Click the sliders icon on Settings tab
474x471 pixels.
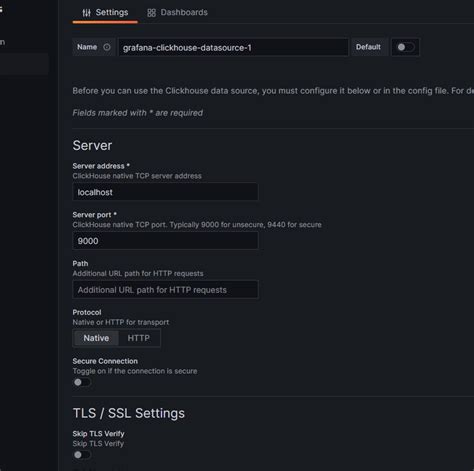[x=86, y=13]
